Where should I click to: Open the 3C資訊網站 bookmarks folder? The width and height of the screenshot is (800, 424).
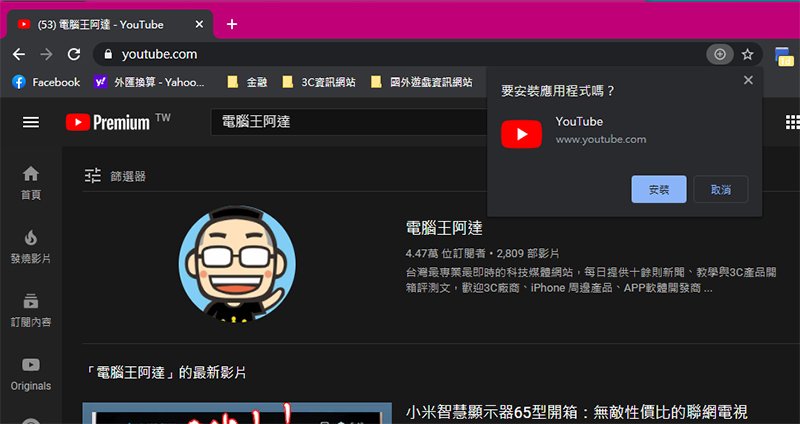319,82
